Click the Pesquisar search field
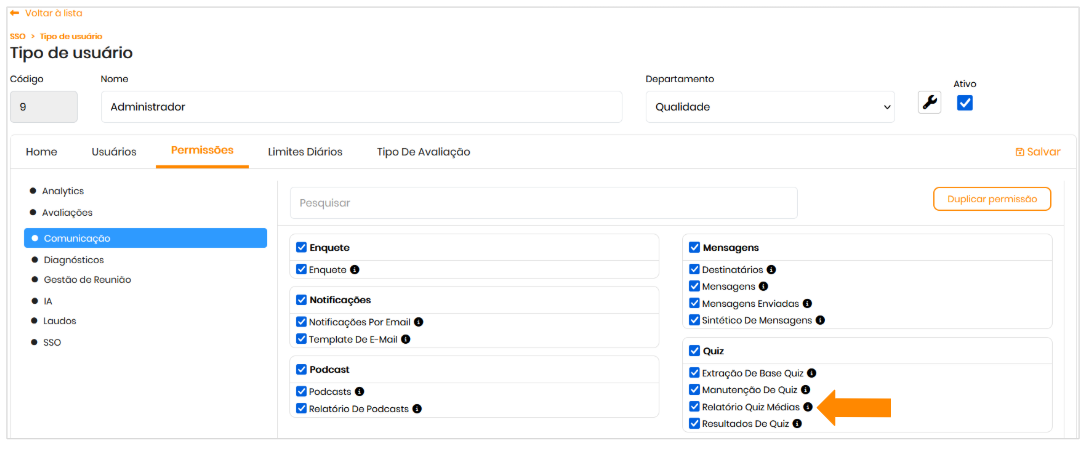This screenshot has height=453, width=1086. click(543, 203)
